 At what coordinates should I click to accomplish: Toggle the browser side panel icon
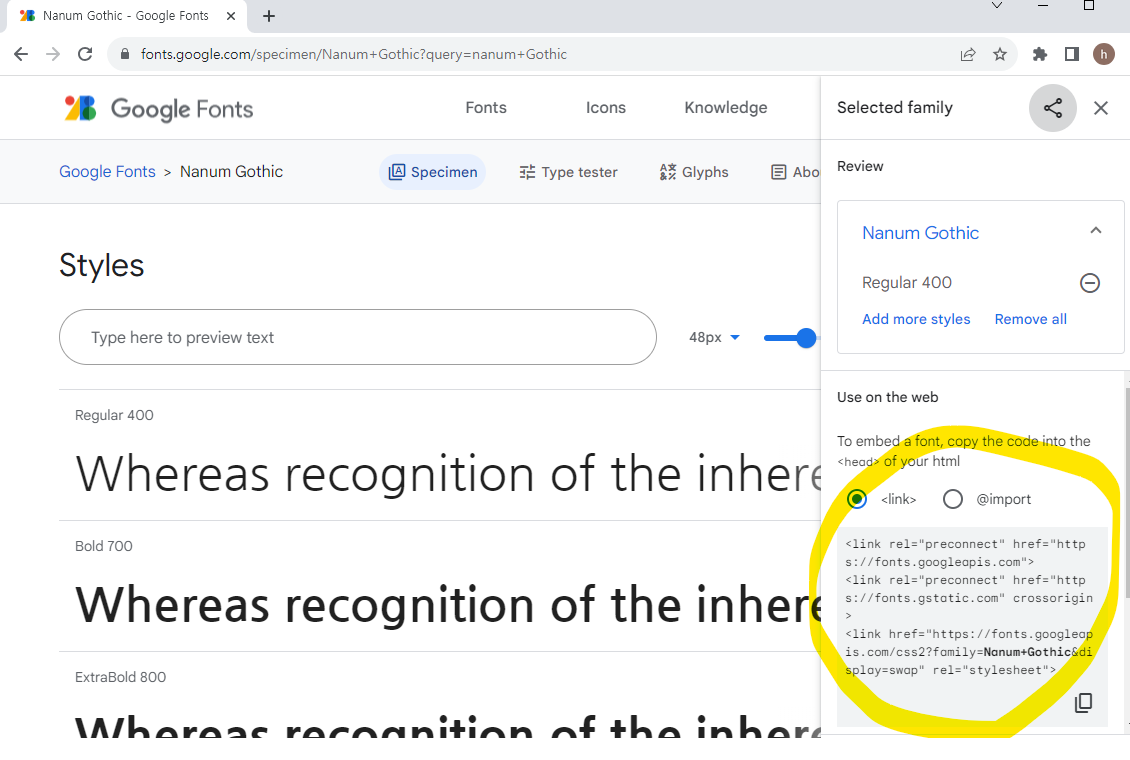pyautogui.click(x=1072, y=54)
